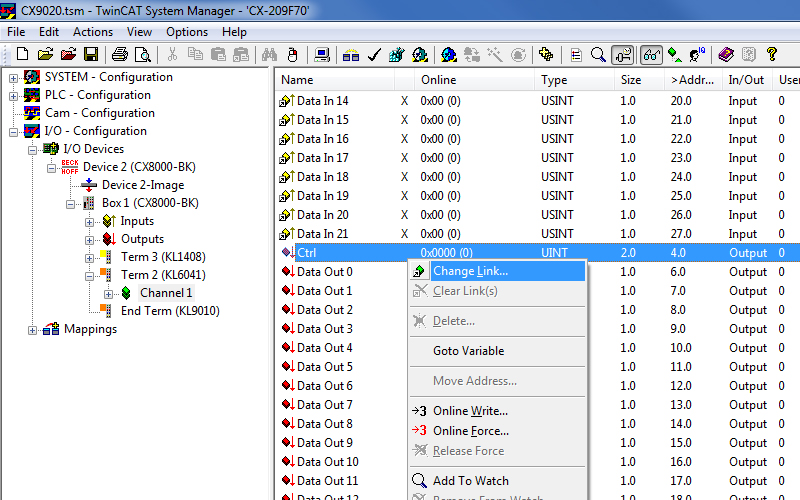The image size is (800, 500).
Task: Sort by the Type column header
Action: coord(574,80)
